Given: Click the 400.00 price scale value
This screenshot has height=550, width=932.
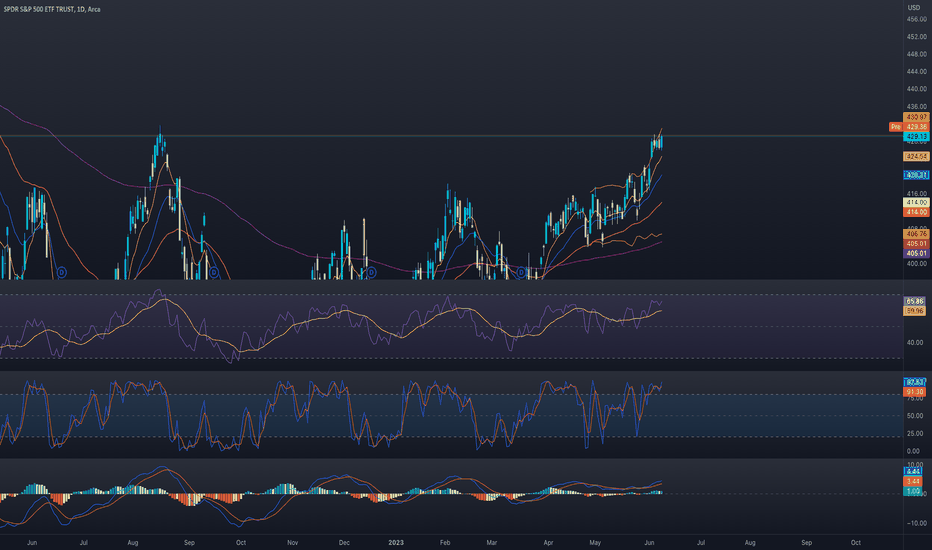Looking at the screenshot, I should [x=917, y=263].
